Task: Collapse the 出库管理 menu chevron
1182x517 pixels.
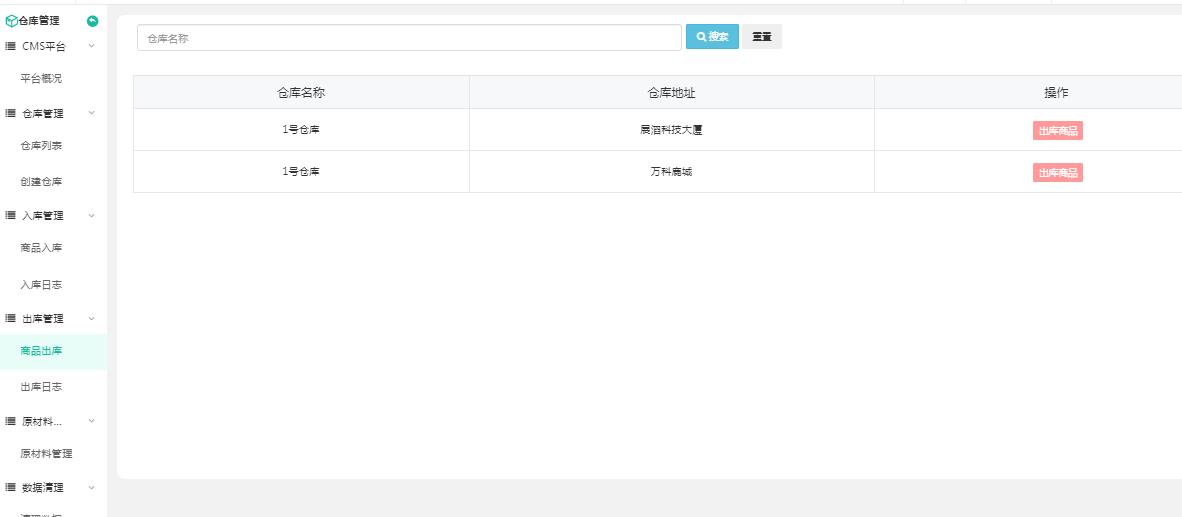Action: click(x=92, y=318)
